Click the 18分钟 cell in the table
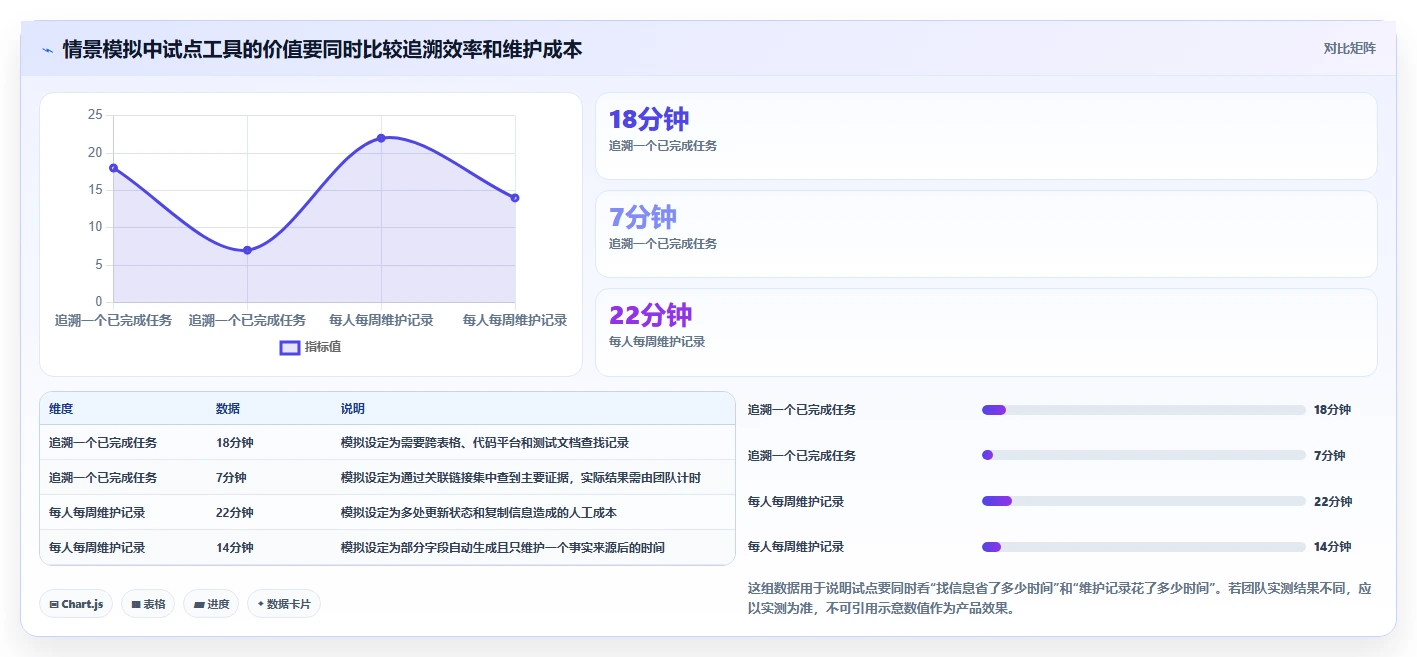The height and width of the screenshot is (657, 1417). 235,442
